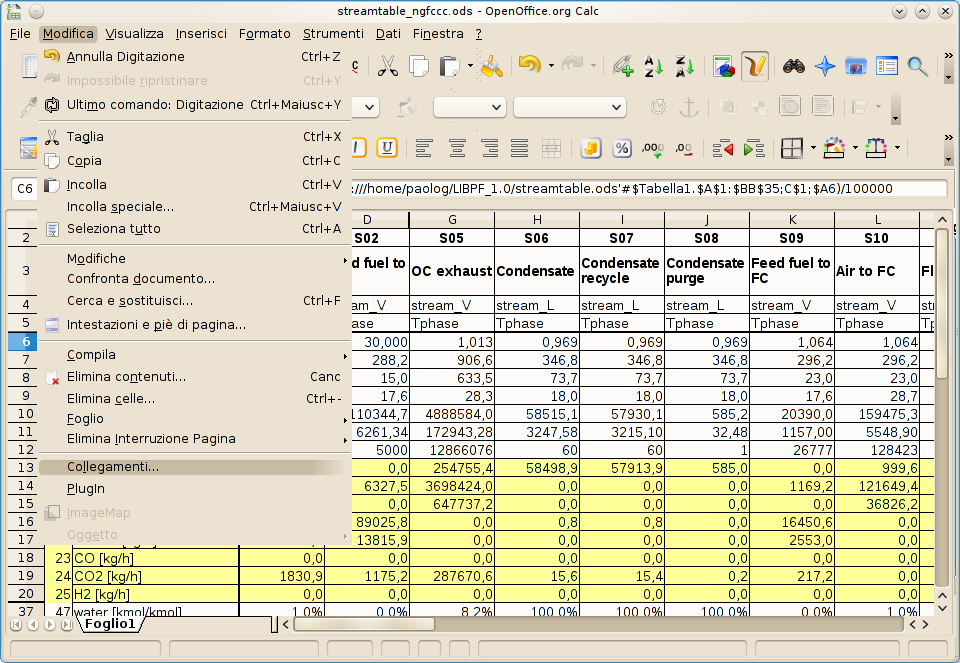Expand the Undo history dropdown arrow

tap(551, 67)
